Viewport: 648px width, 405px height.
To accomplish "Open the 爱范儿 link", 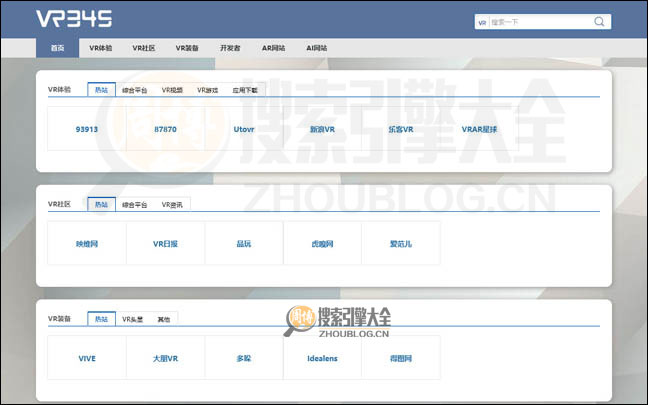I will click(x=401, y=243).
